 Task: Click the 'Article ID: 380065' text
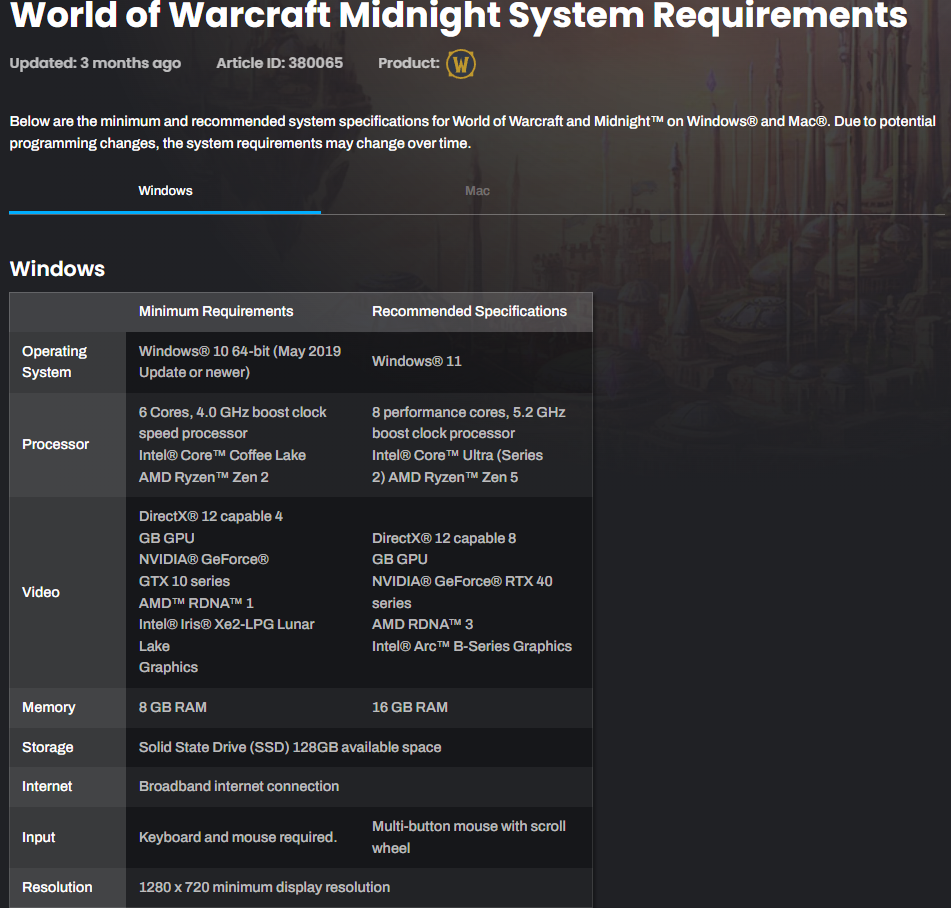pos(280,63)
